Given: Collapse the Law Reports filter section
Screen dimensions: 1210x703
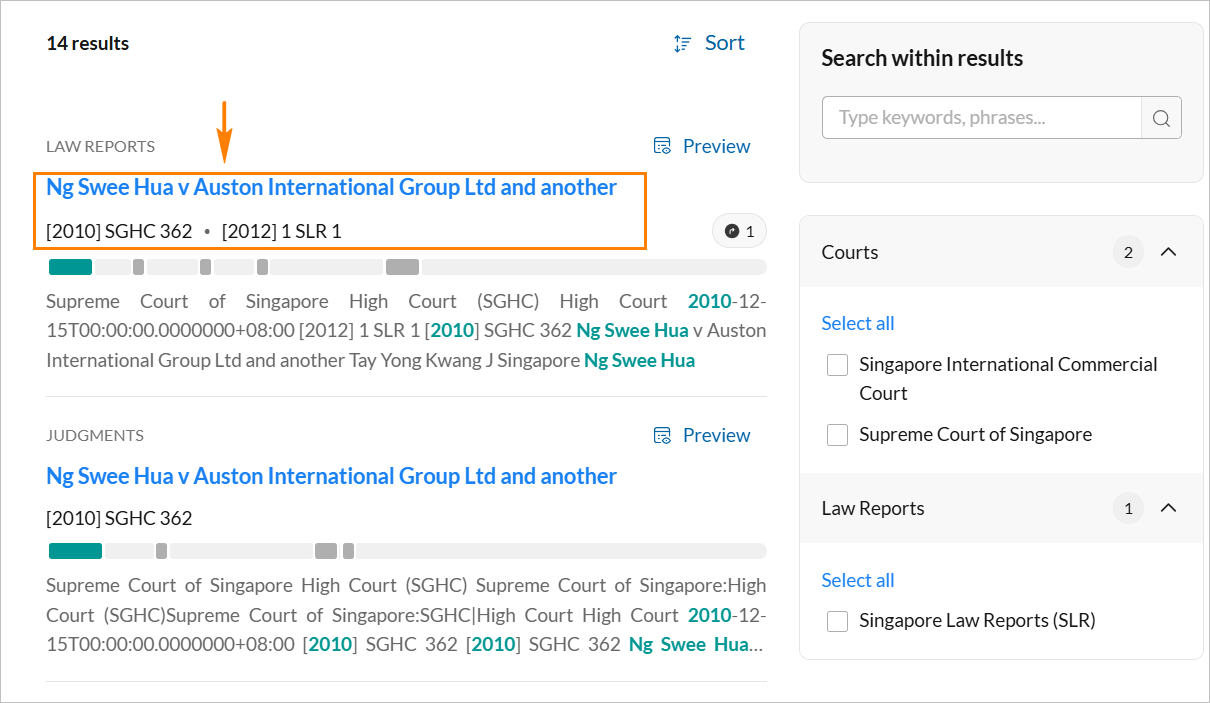Looking at the screenshot, I should (1168, 508).
